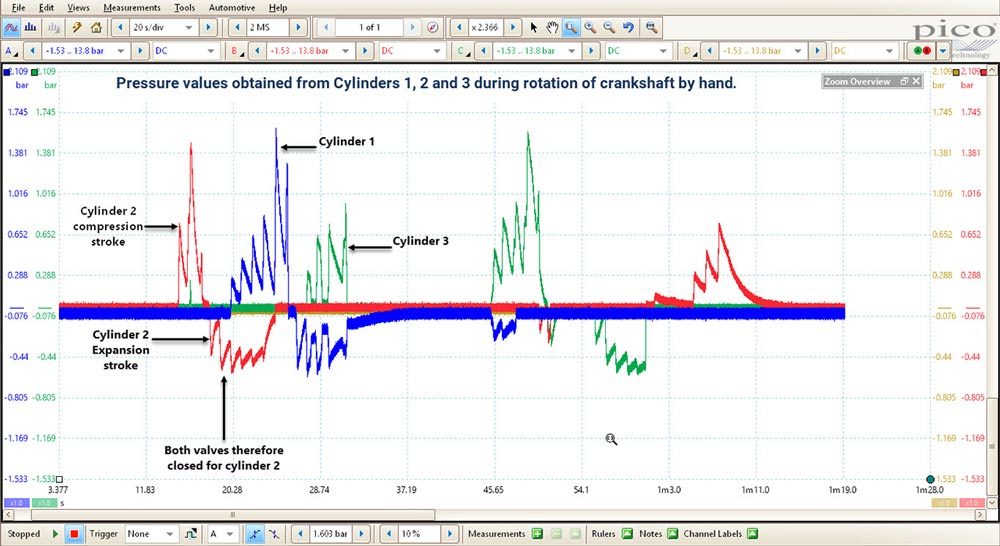Open the Measurements menu

(x=131, y=8)
